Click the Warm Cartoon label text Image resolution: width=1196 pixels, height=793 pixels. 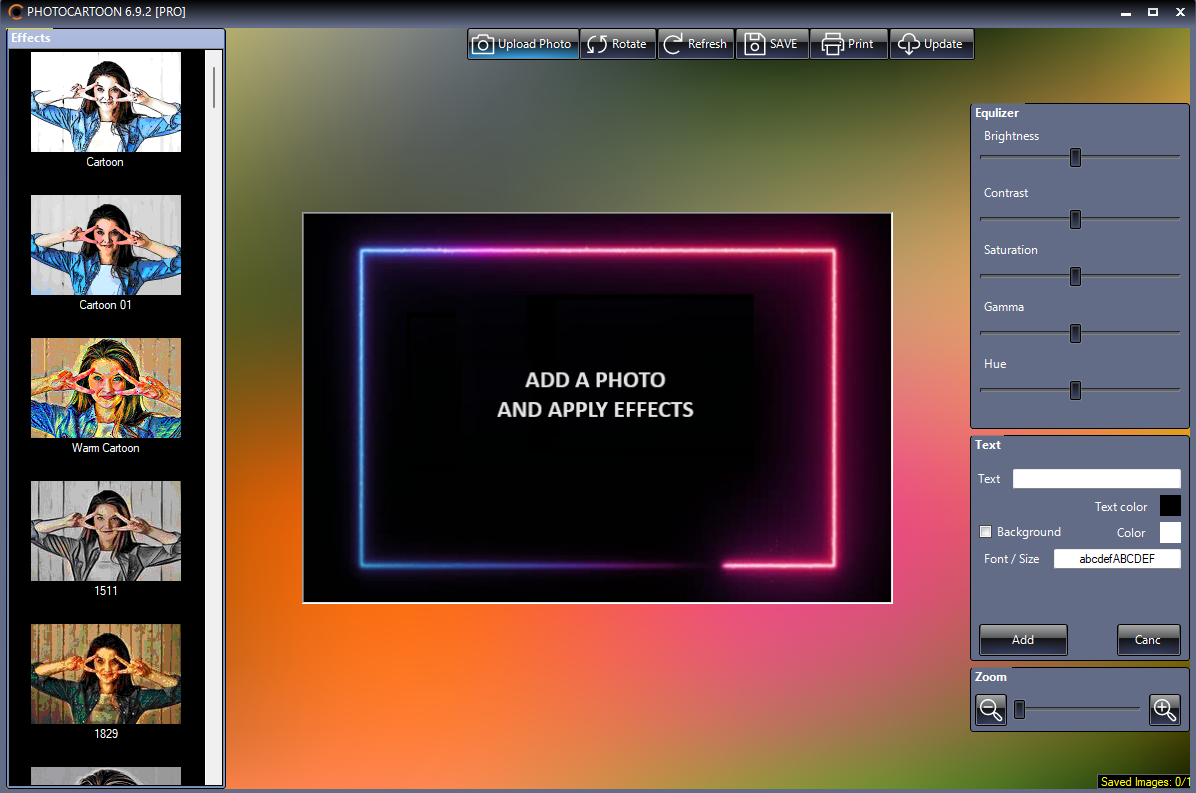click(105, 448)
